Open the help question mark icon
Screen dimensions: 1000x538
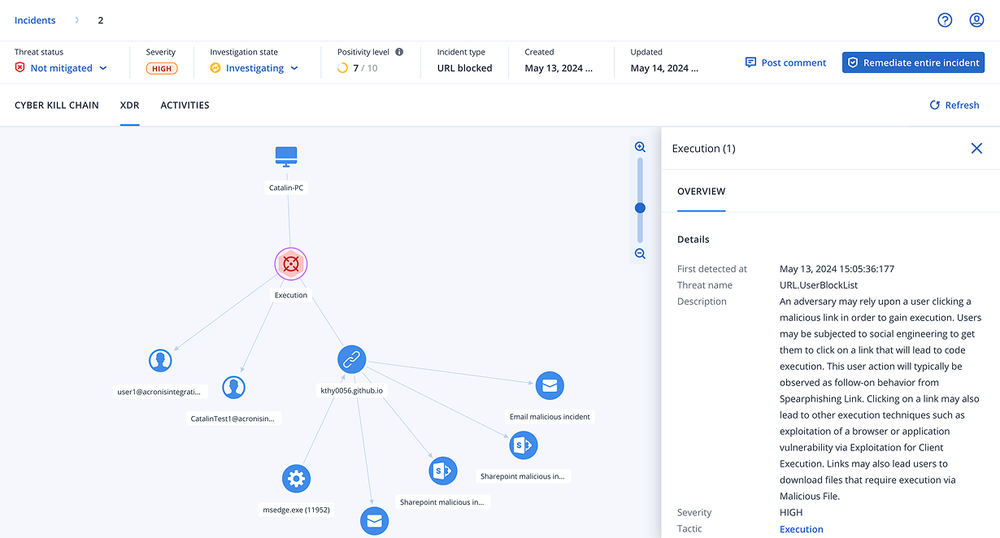pos(944,20)
